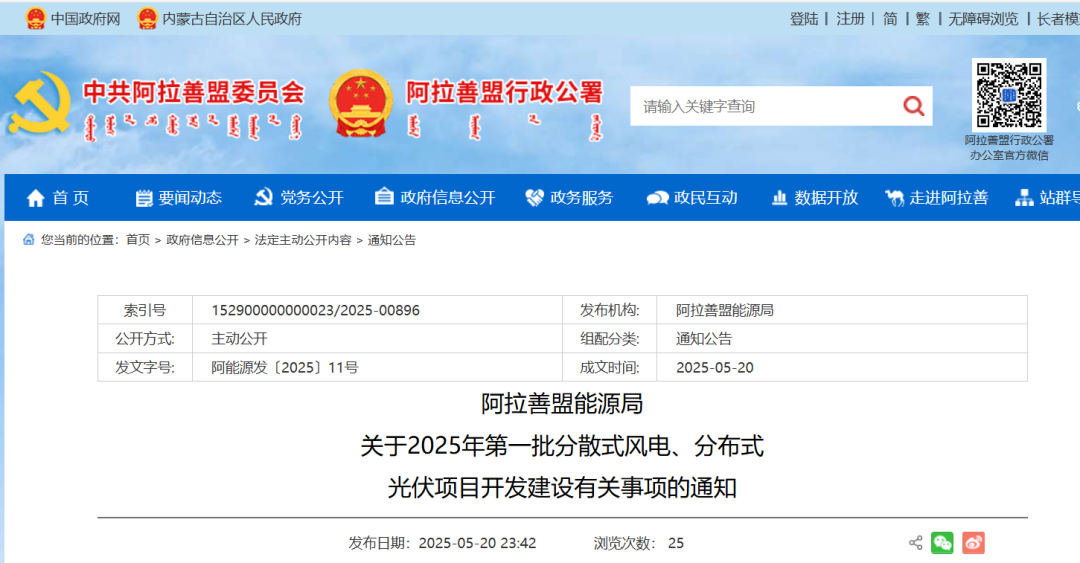Share article via WeChat icon
The width and height of the screenshot is (1080, 563).
point(942,543)
